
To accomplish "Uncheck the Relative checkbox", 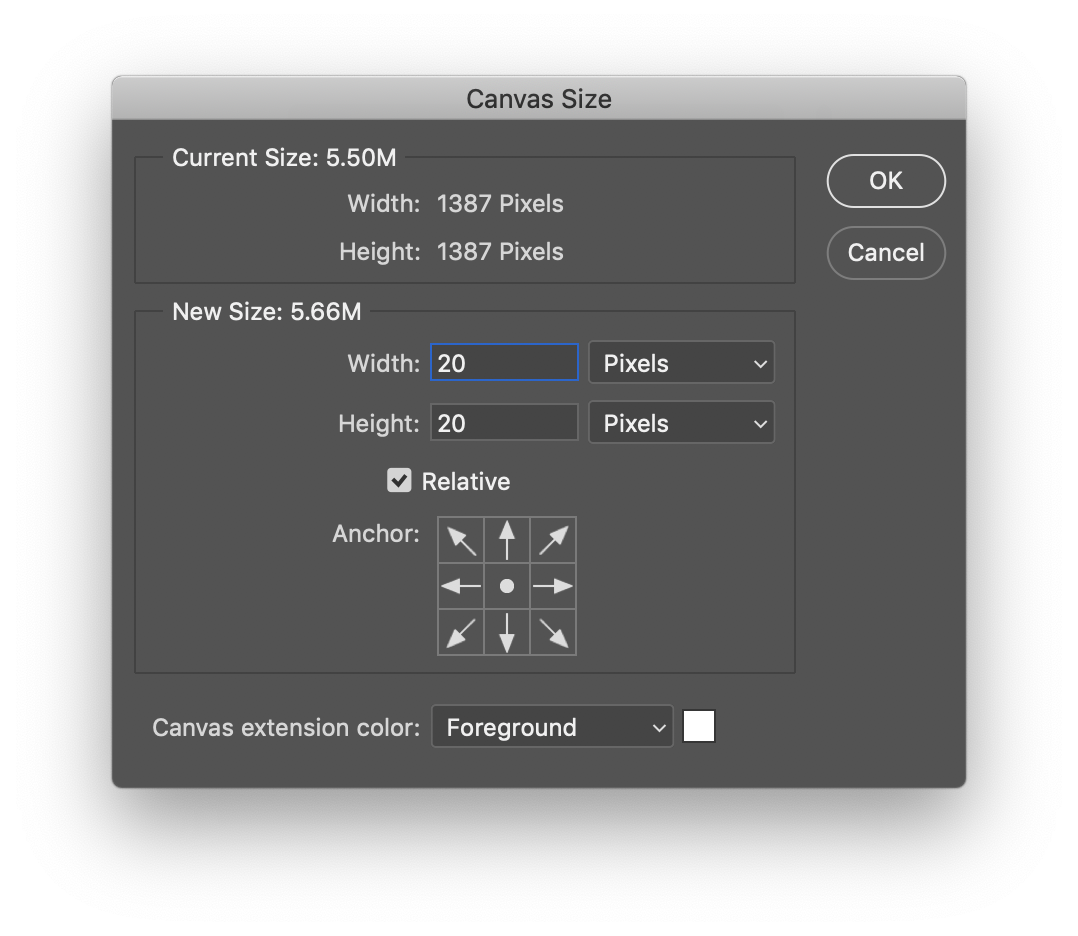I will pos(399,480).
